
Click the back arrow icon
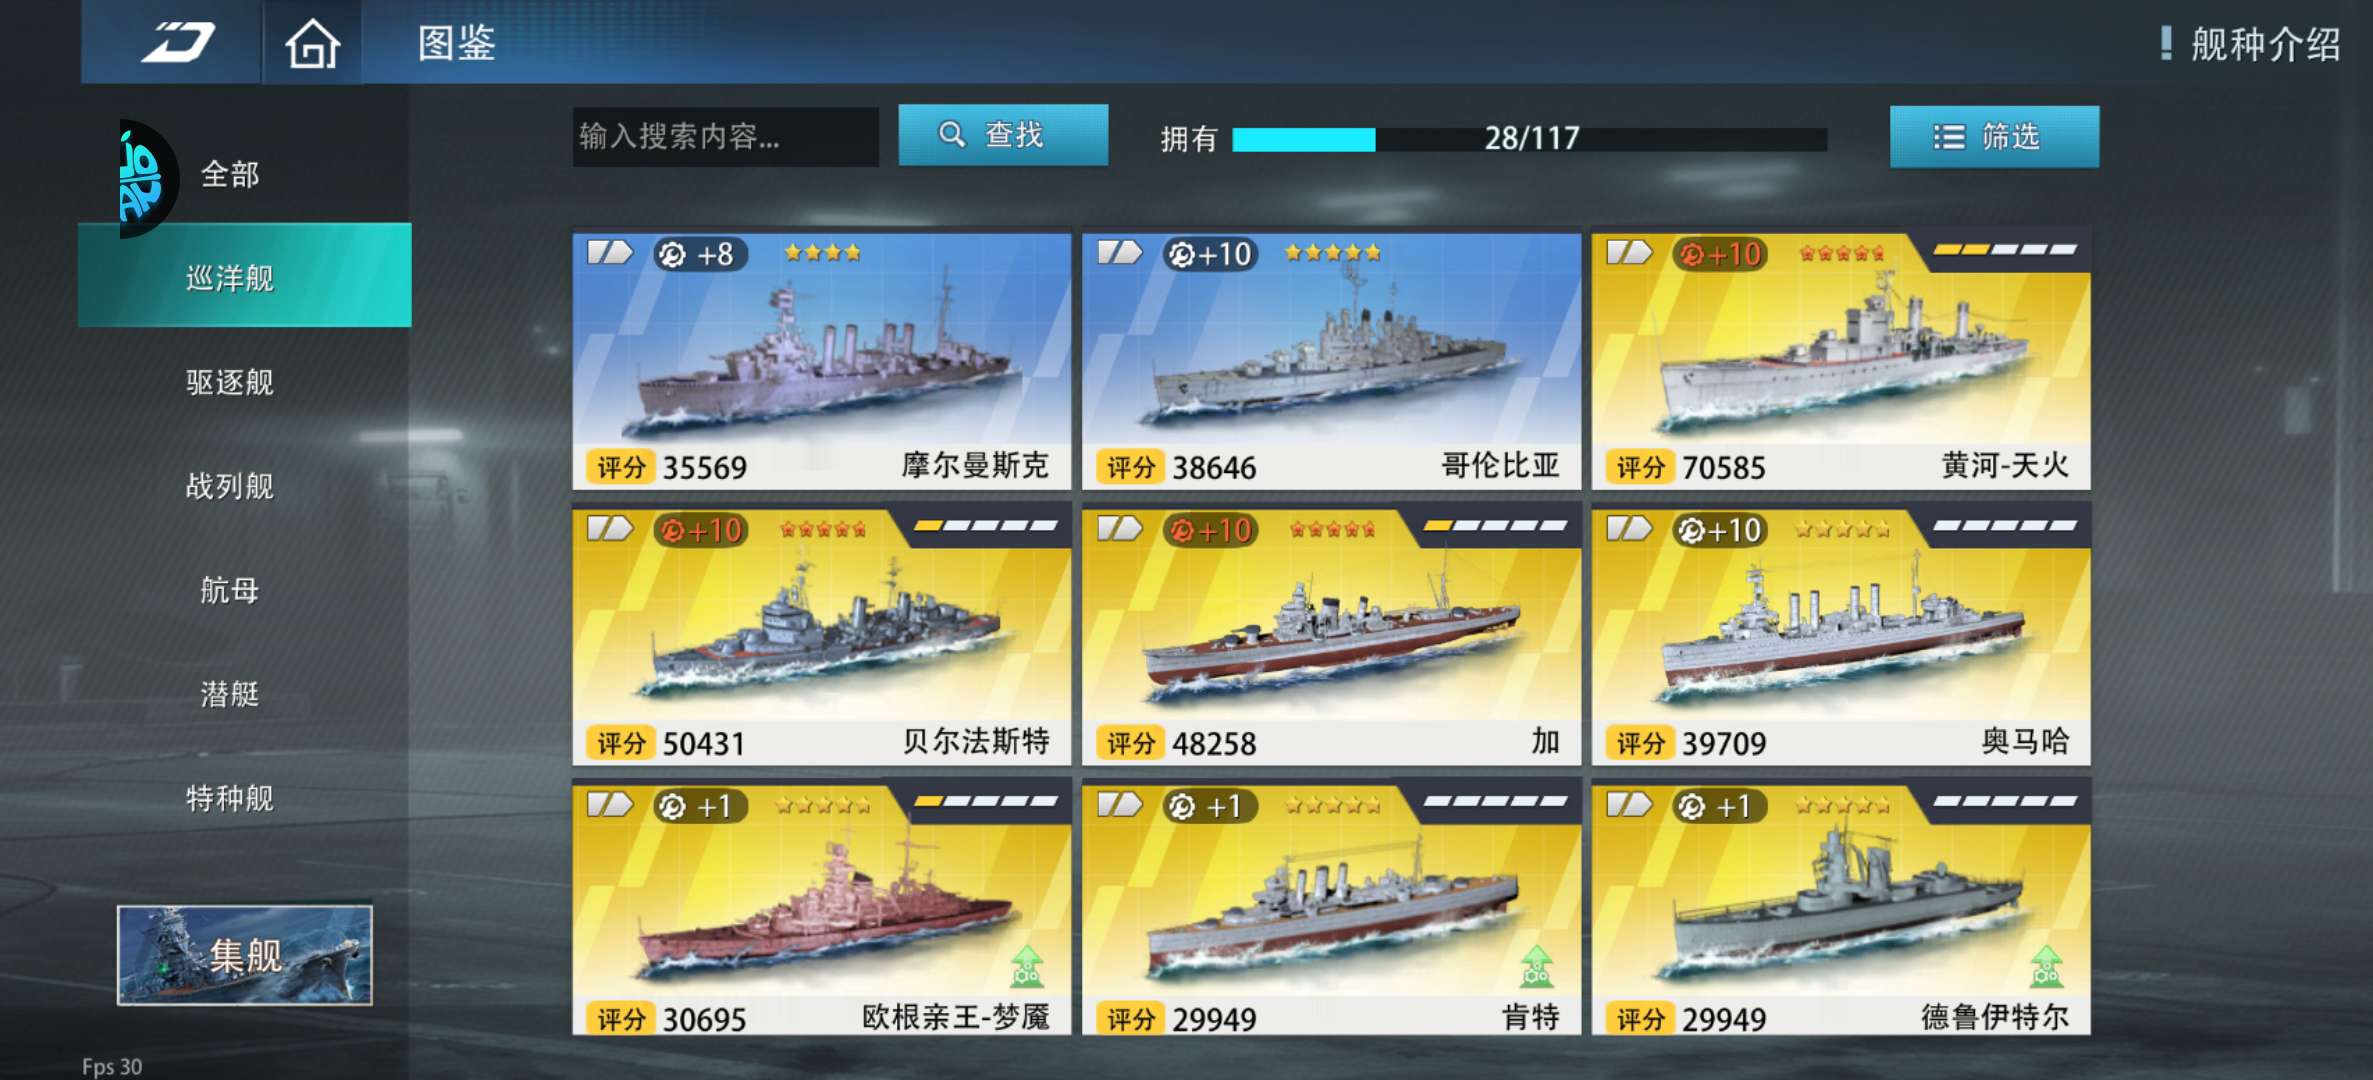coord(178,42)
